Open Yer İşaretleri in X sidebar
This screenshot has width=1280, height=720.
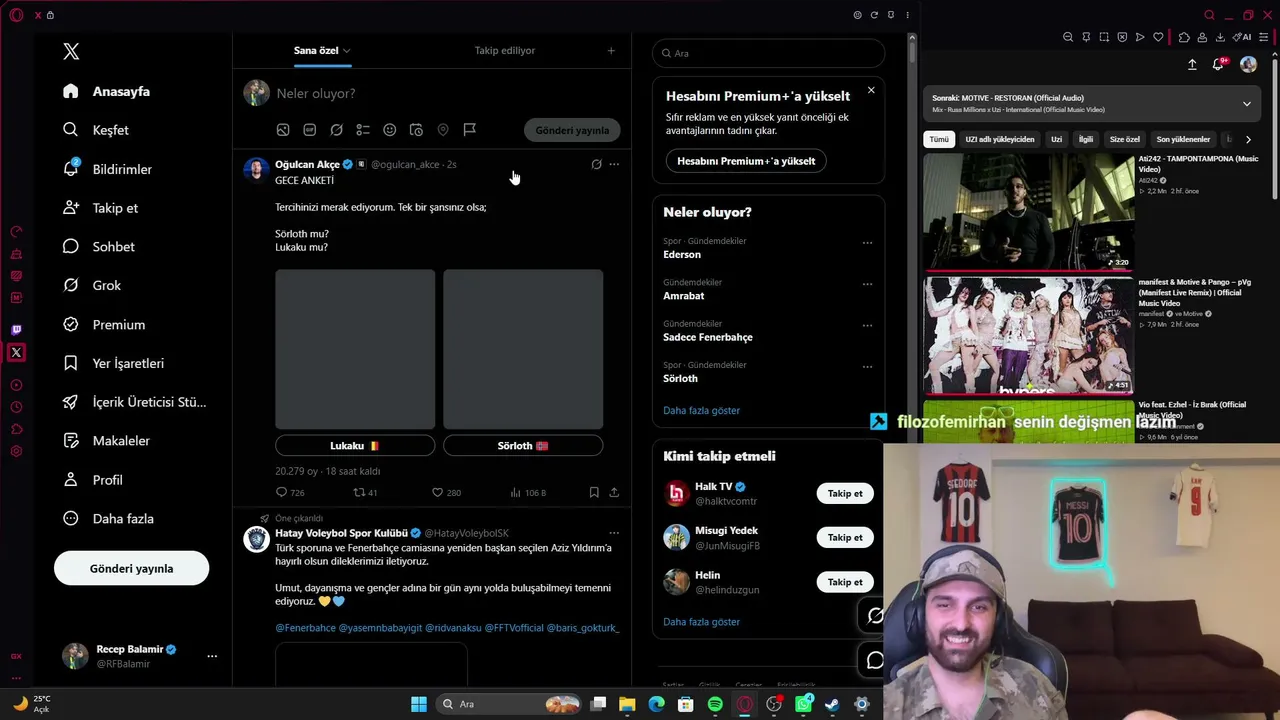pos(113,363)
